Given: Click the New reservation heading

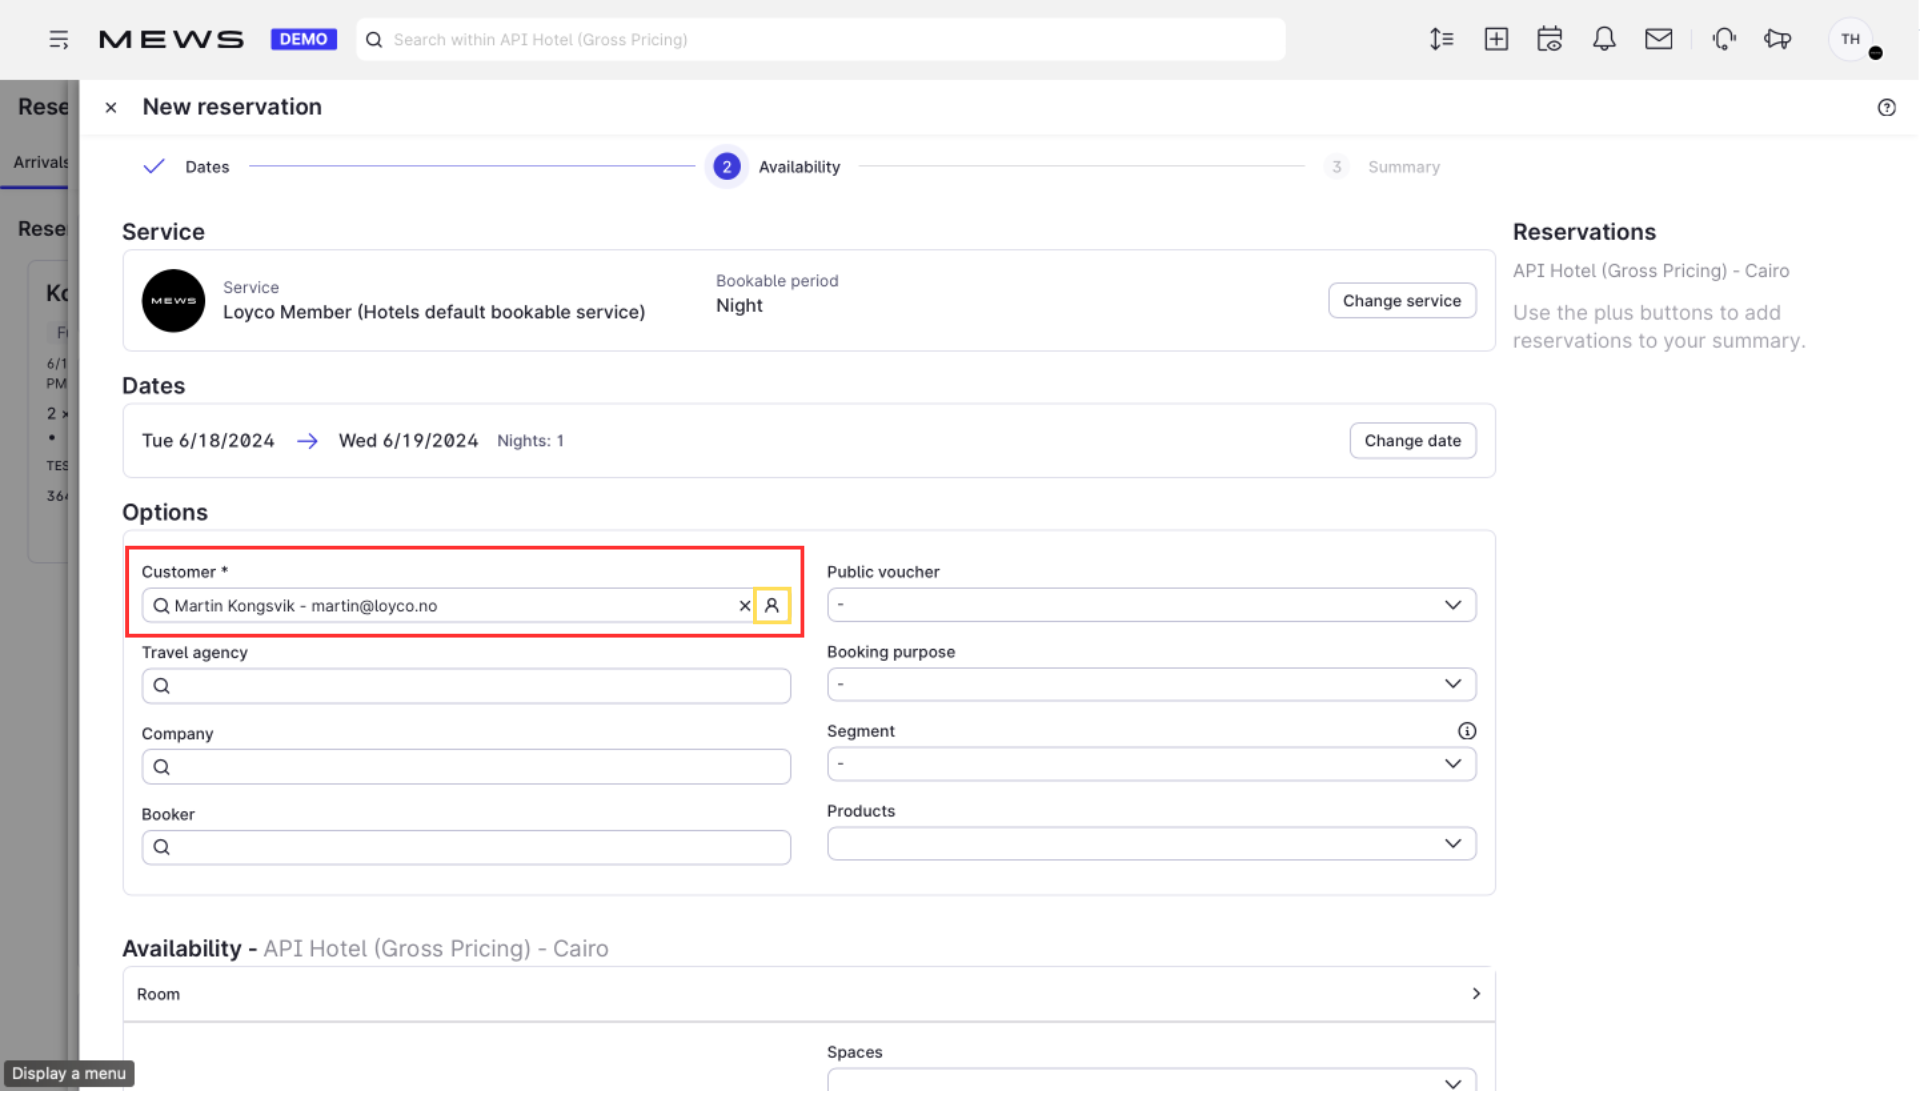Looking at the screenshot, I should click(232, 107).
